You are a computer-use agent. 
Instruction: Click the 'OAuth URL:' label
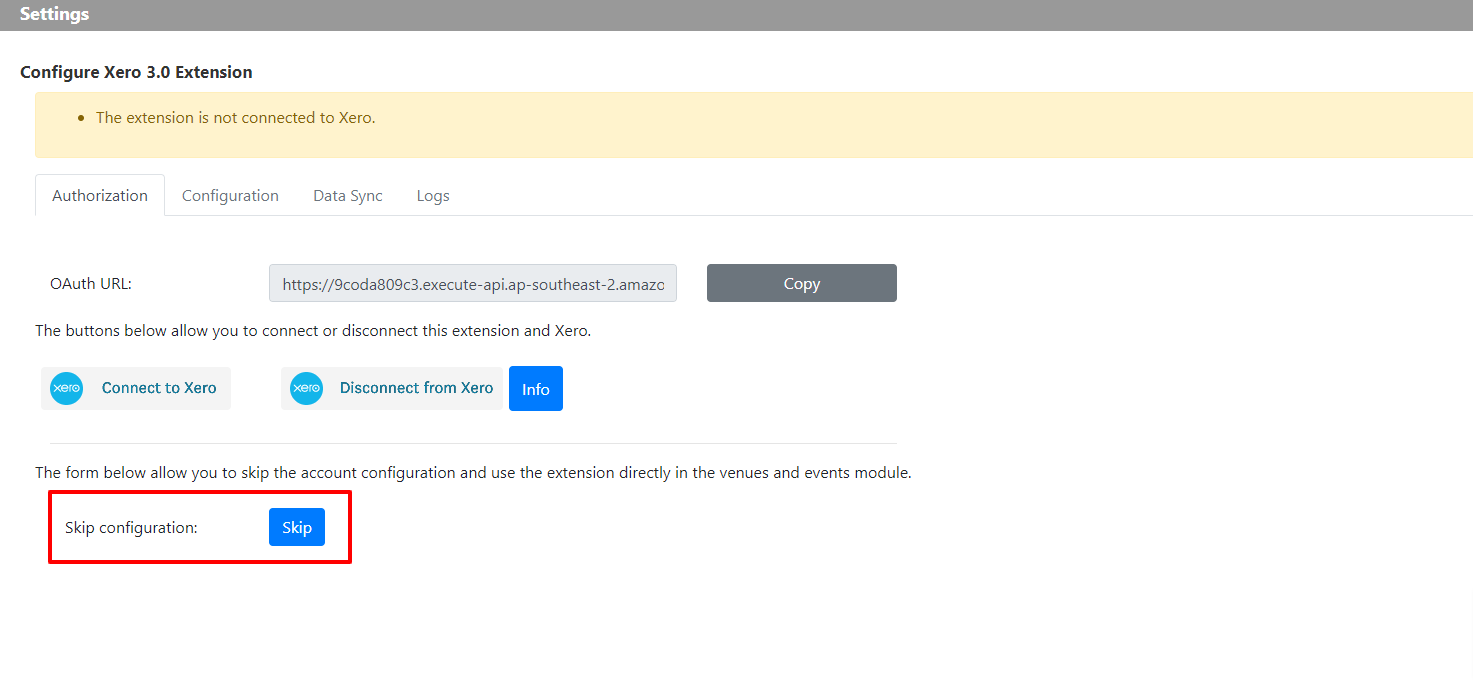(x=91, y=283)
